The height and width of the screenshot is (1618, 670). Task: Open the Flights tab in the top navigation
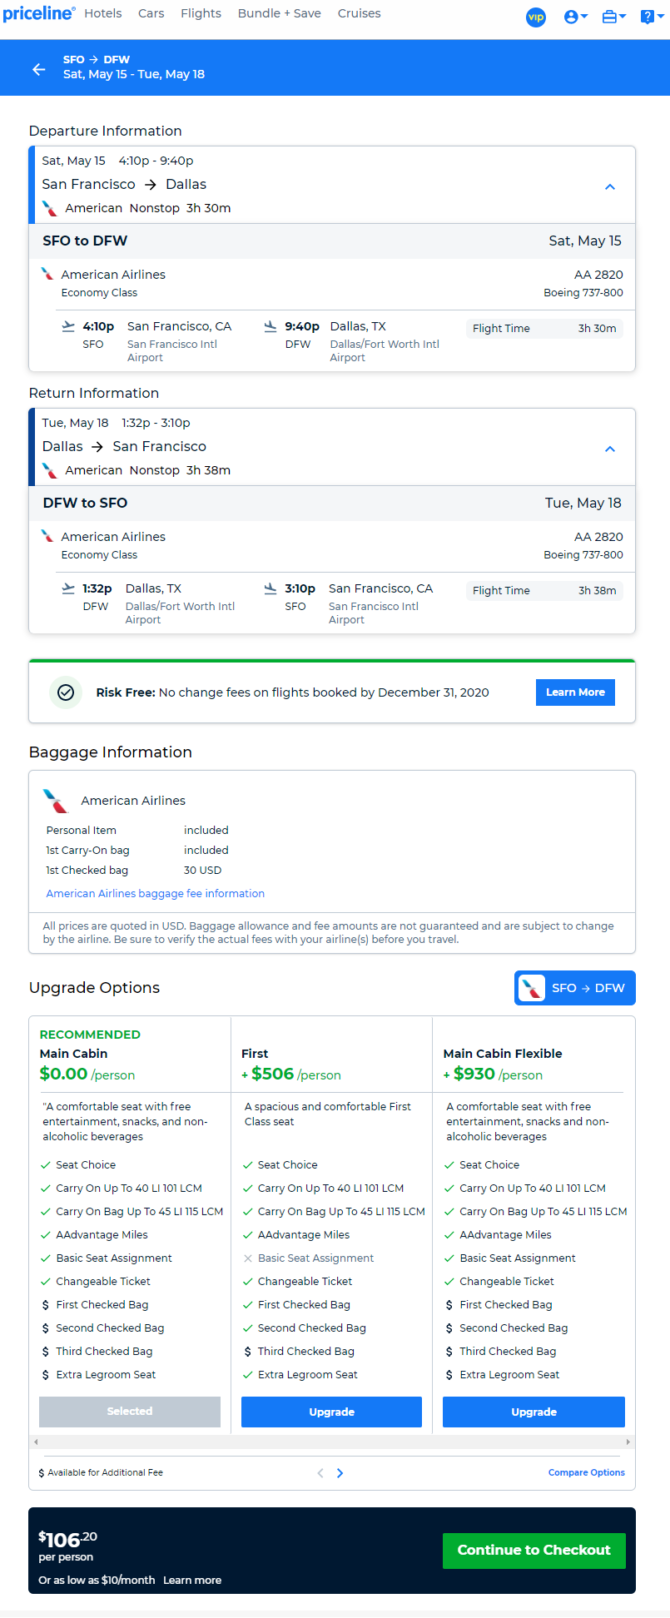pos(201,13)
